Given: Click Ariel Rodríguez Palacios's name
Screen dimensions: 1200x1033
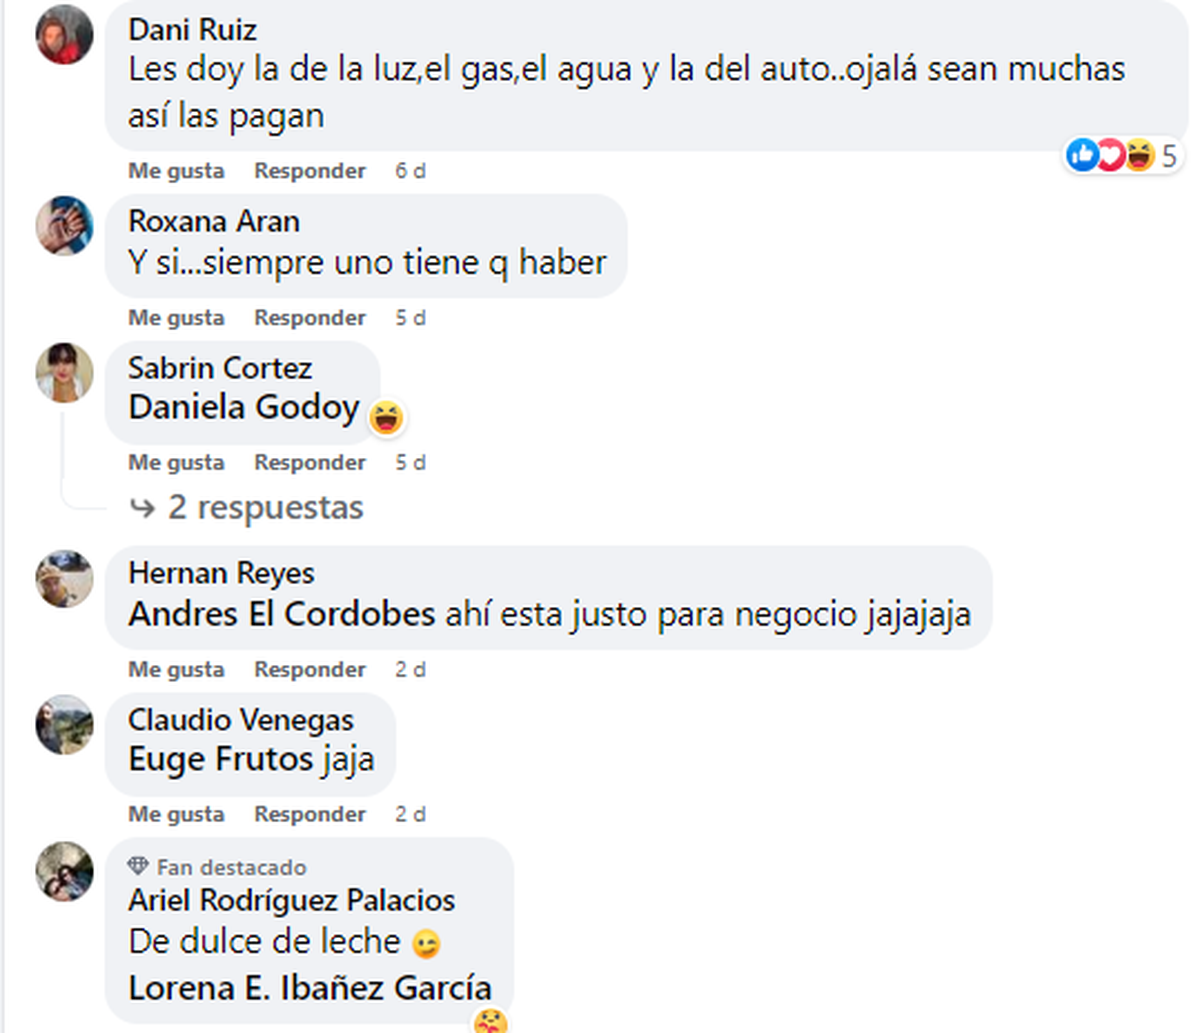Looking at the screenshot, I should [292, 900].
